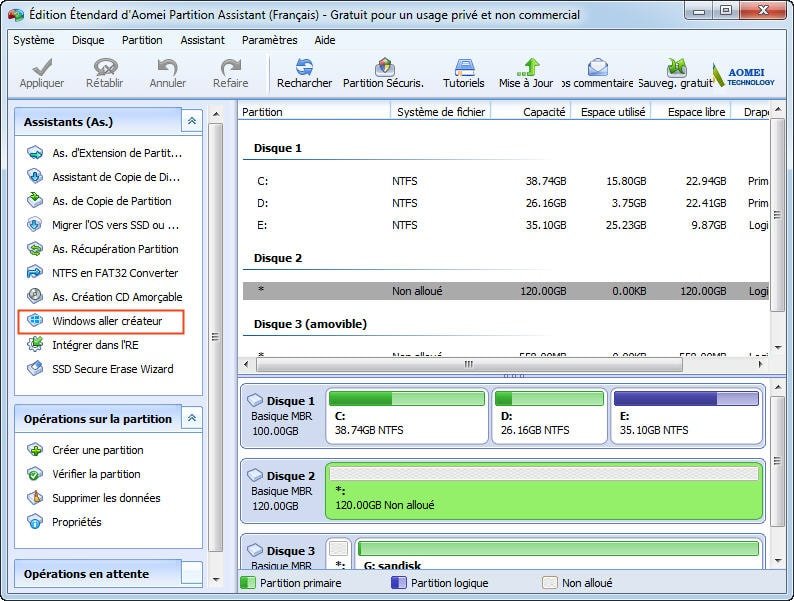
Task: Click the Mise à Jour update icon
Action: (528, 66)
